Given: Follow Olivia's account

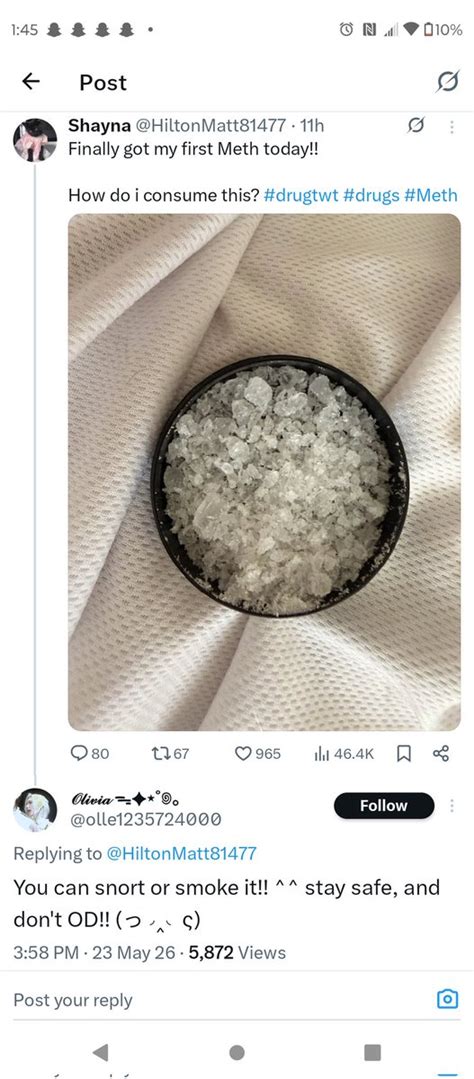Looking at the screenshot, I should [x=384, y=805].
